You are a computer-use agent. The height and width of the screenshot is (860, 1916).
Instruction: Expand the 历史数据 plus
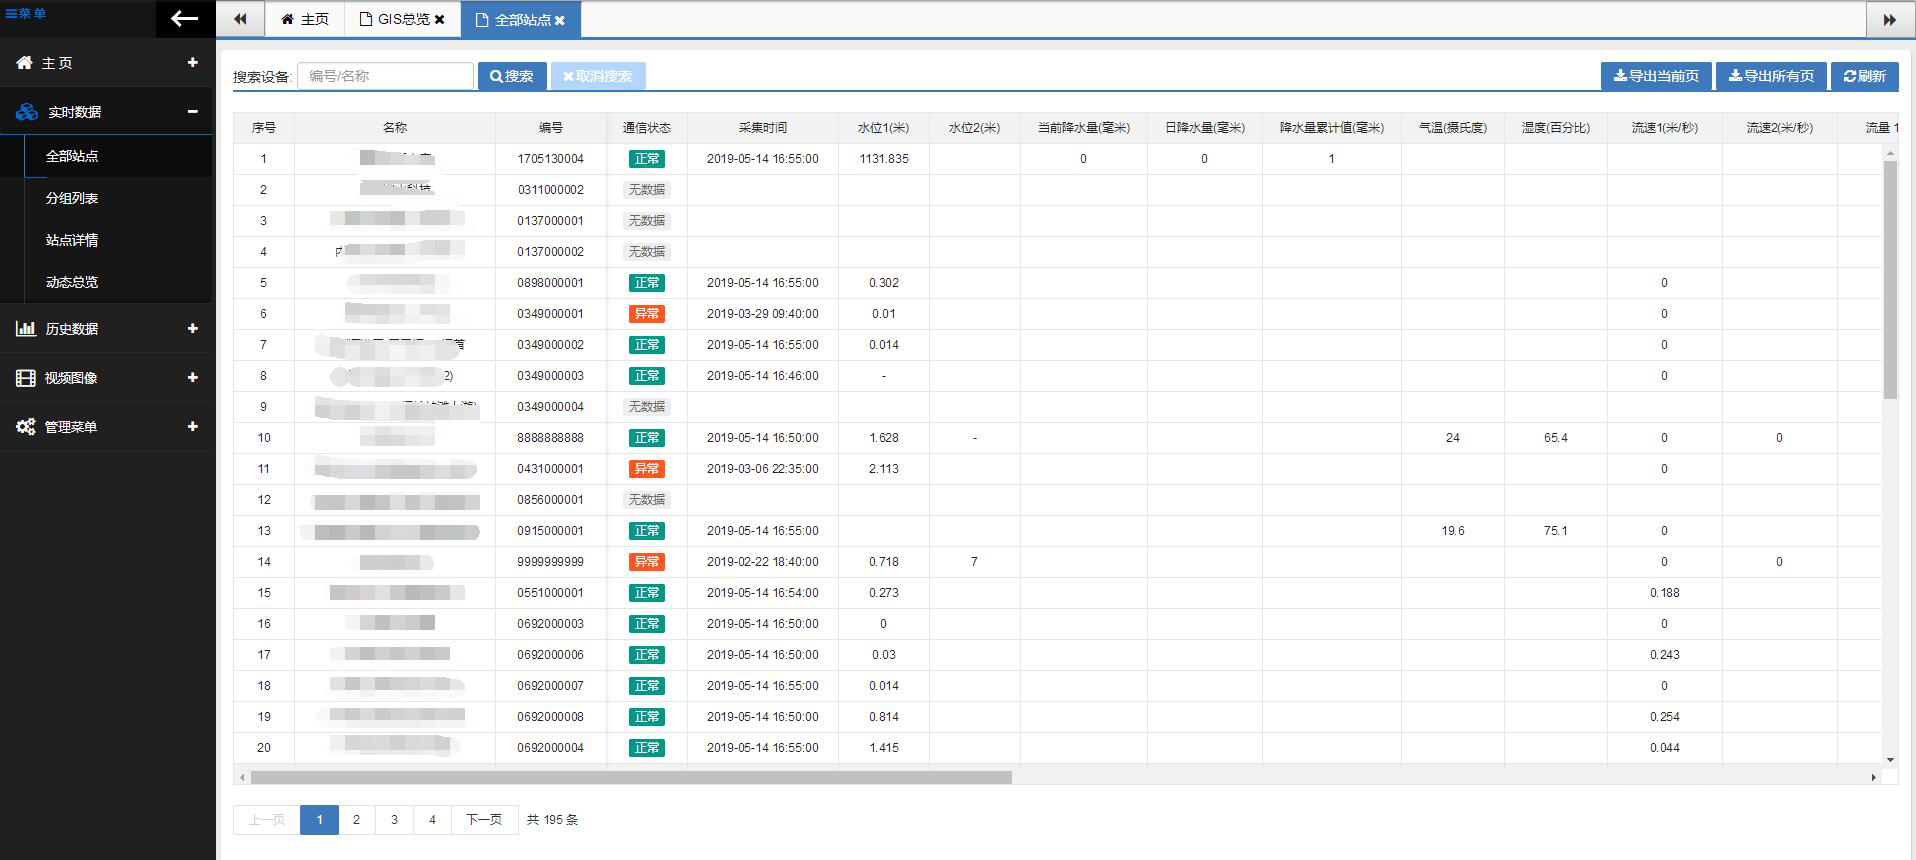coord(192,328)
